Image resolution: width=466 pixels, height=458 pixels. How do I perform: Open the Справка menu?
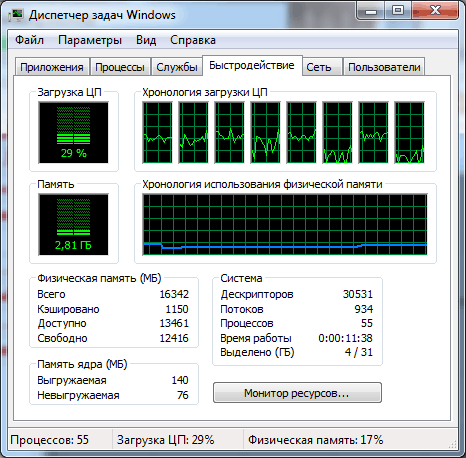coord(193,40)
